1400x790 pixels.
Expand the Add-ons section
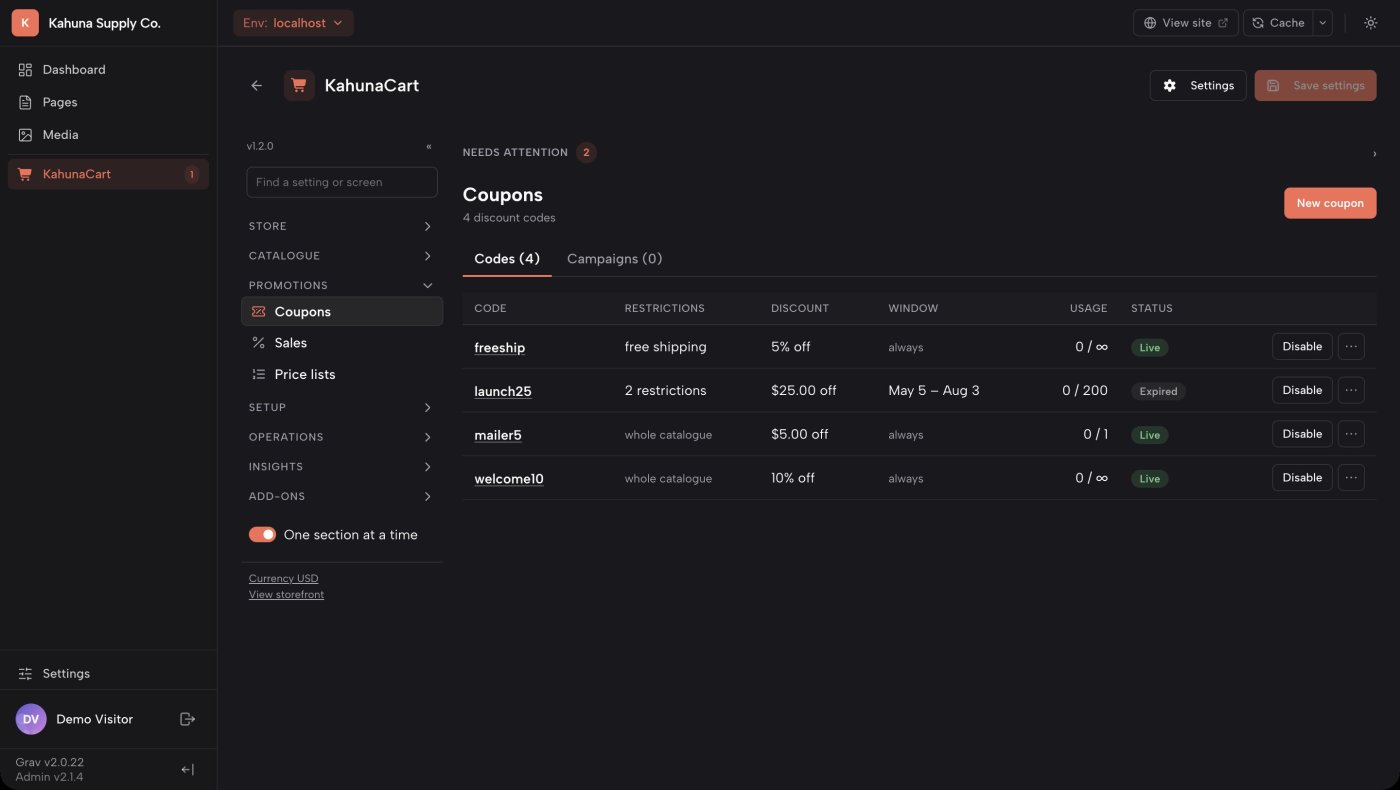[342, 496]
